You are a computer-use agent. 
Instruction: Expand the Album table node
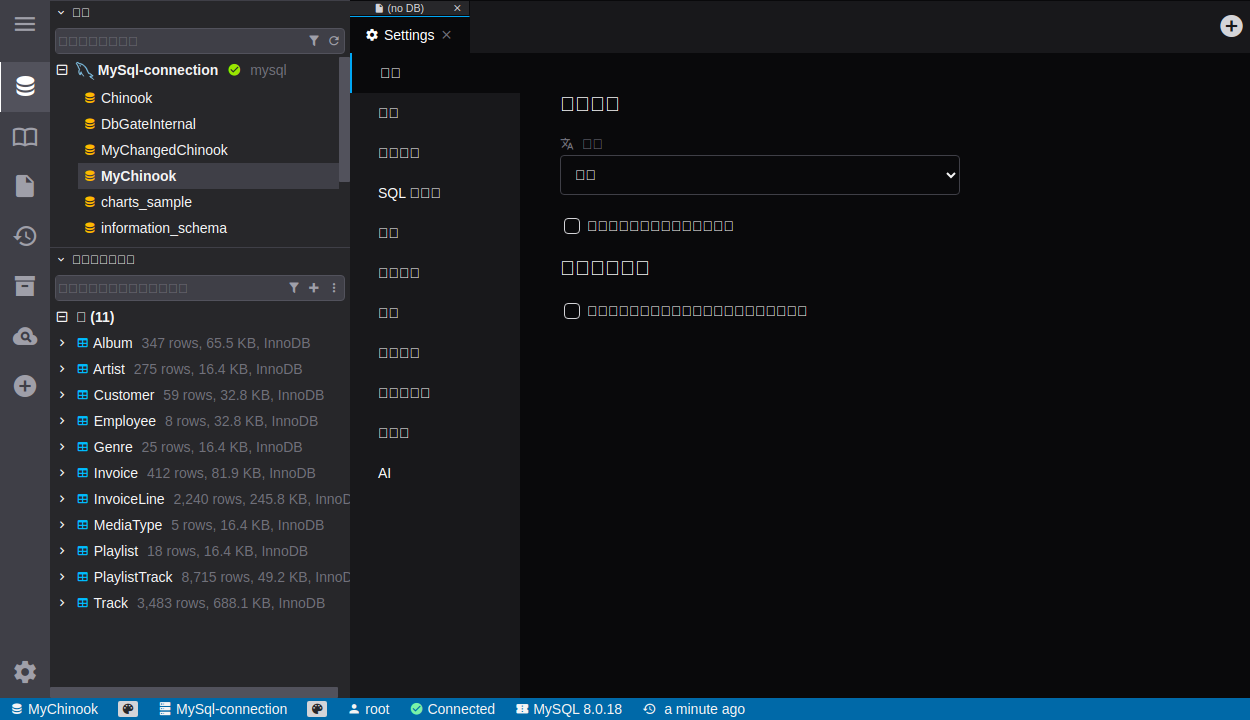62,343
